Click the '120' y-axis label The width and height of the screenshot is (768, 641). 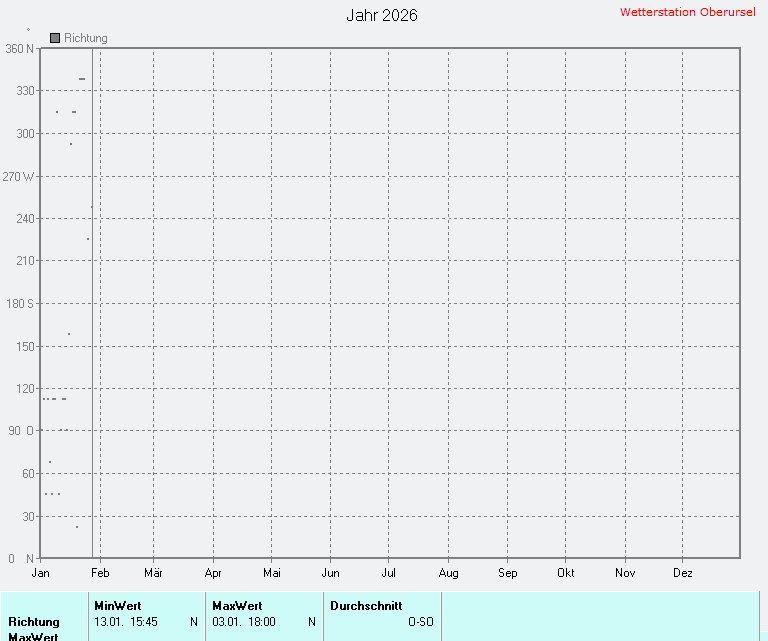(25, 389)
